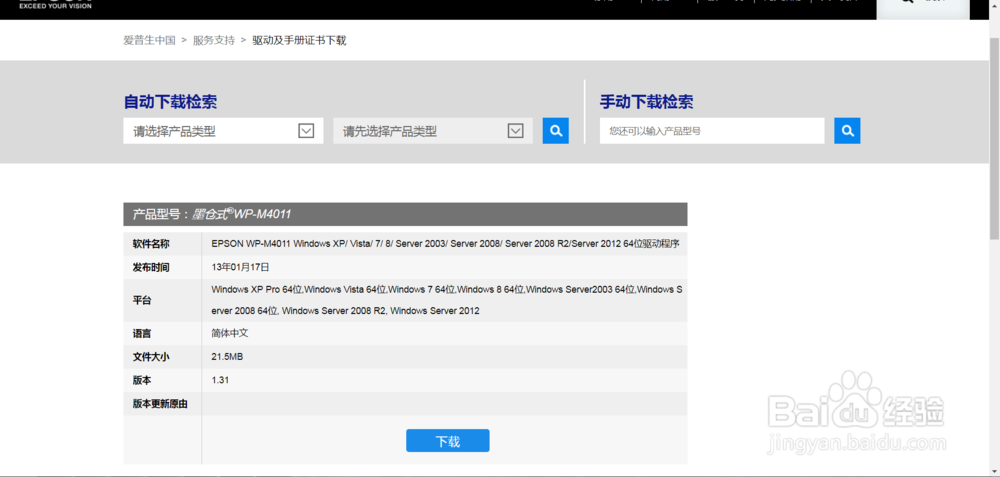Open the 请选择产品类型 dropdown
1000x477 pixels.
pyautogui.click(x=223, y=131)
